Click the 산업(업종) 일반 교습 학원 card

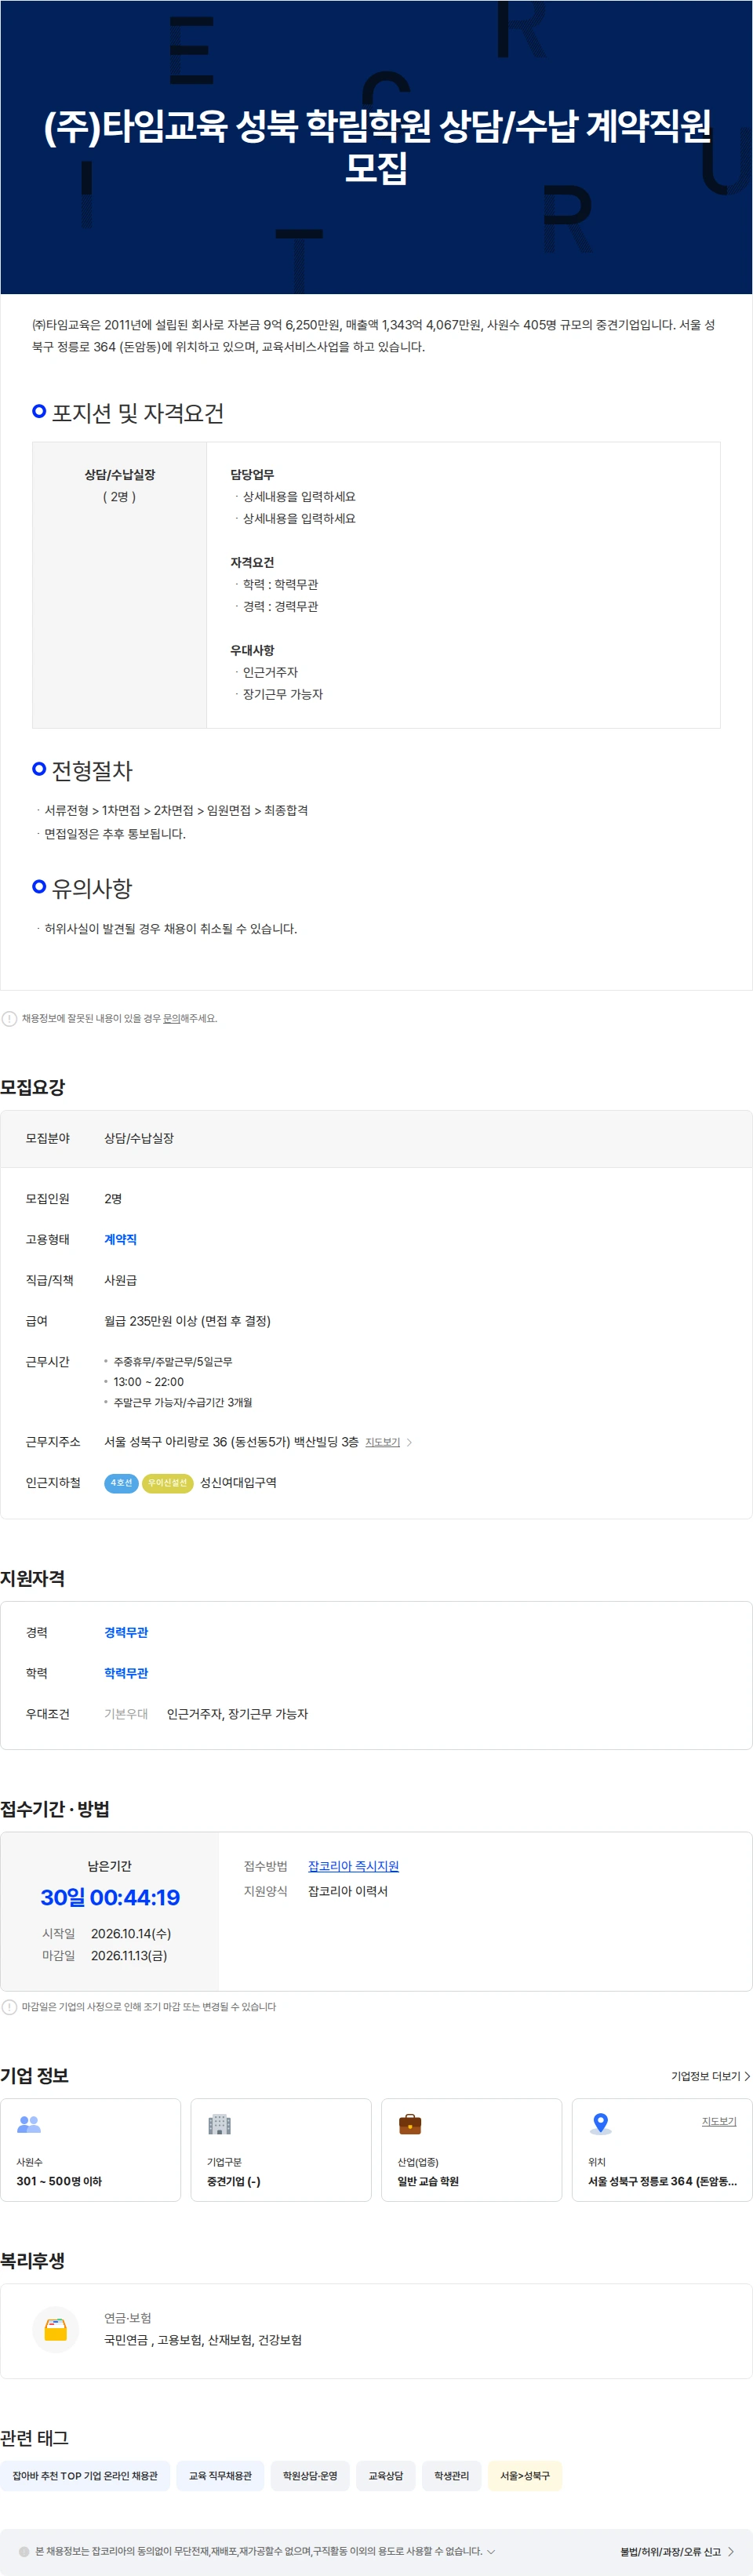(x=472, y=2149)
